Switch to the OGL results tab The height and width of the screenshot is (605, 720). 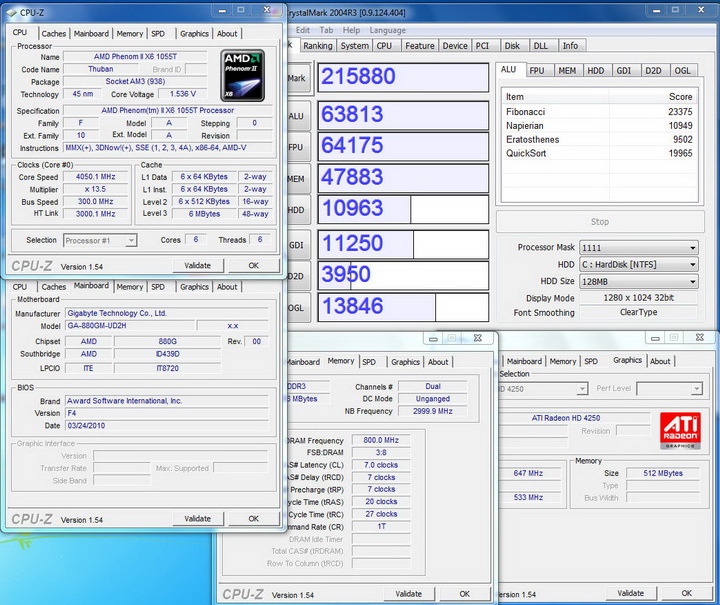point(683,70)
